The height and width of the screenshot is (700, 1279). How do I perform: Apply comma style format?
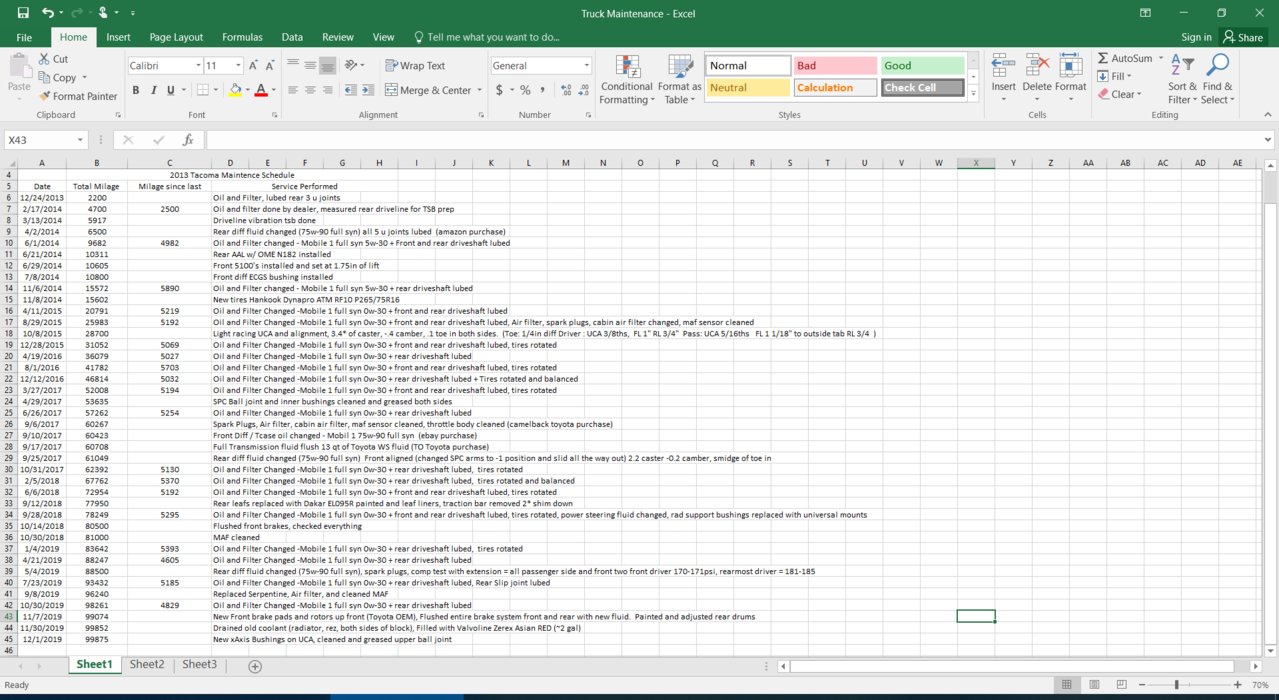point(542,90)
